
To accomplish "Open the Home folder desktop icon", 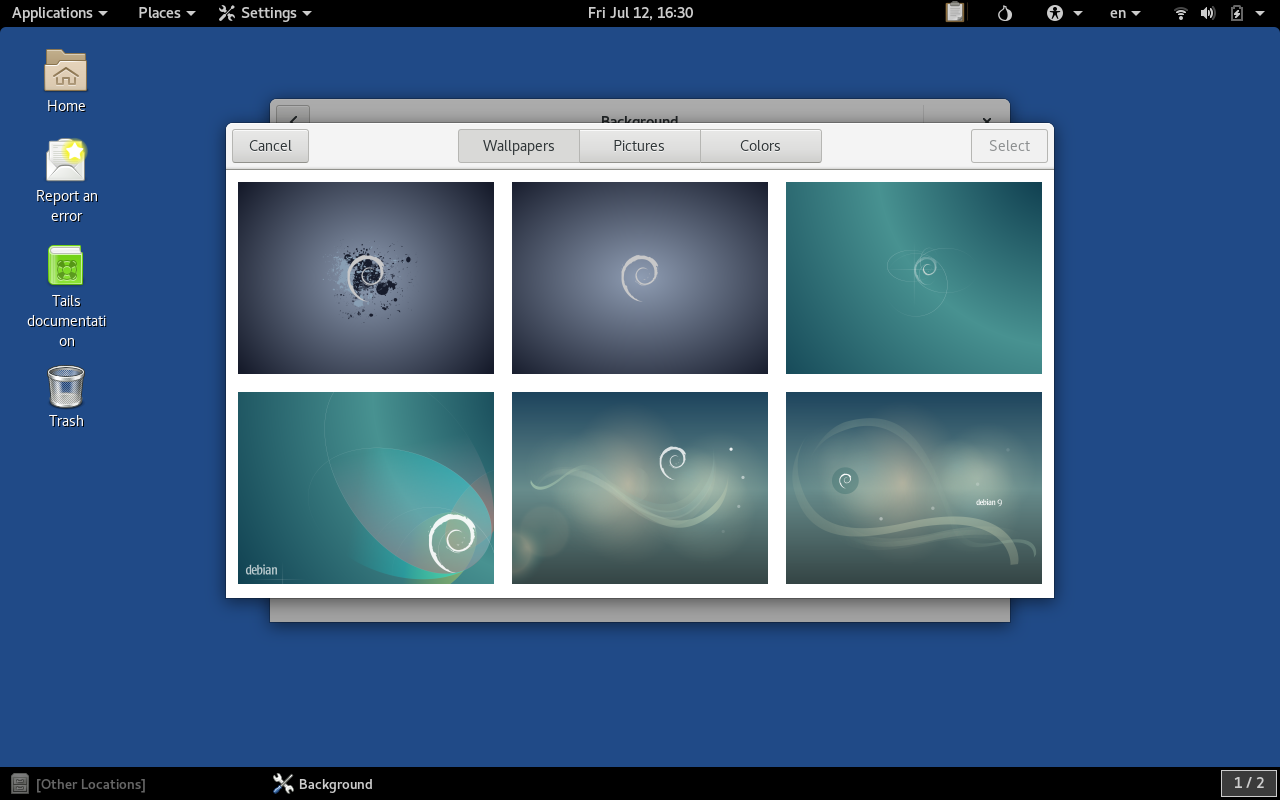I will (x=66, y=81).
